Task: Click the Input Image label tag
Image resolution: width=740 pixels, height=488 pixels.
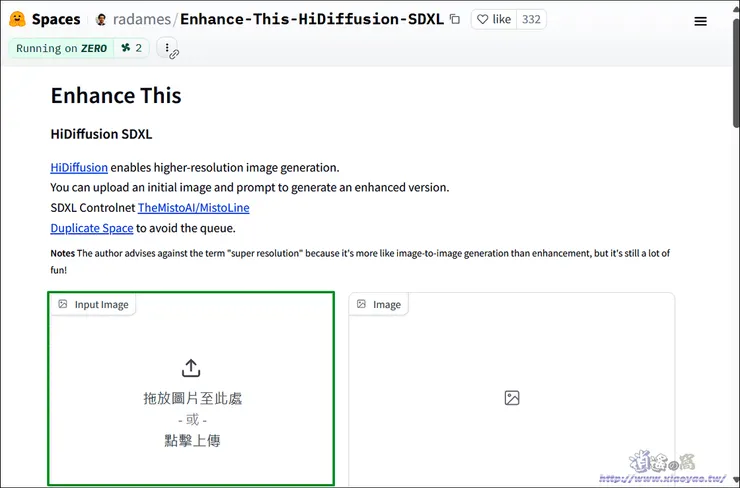Action: pos(93,304)
